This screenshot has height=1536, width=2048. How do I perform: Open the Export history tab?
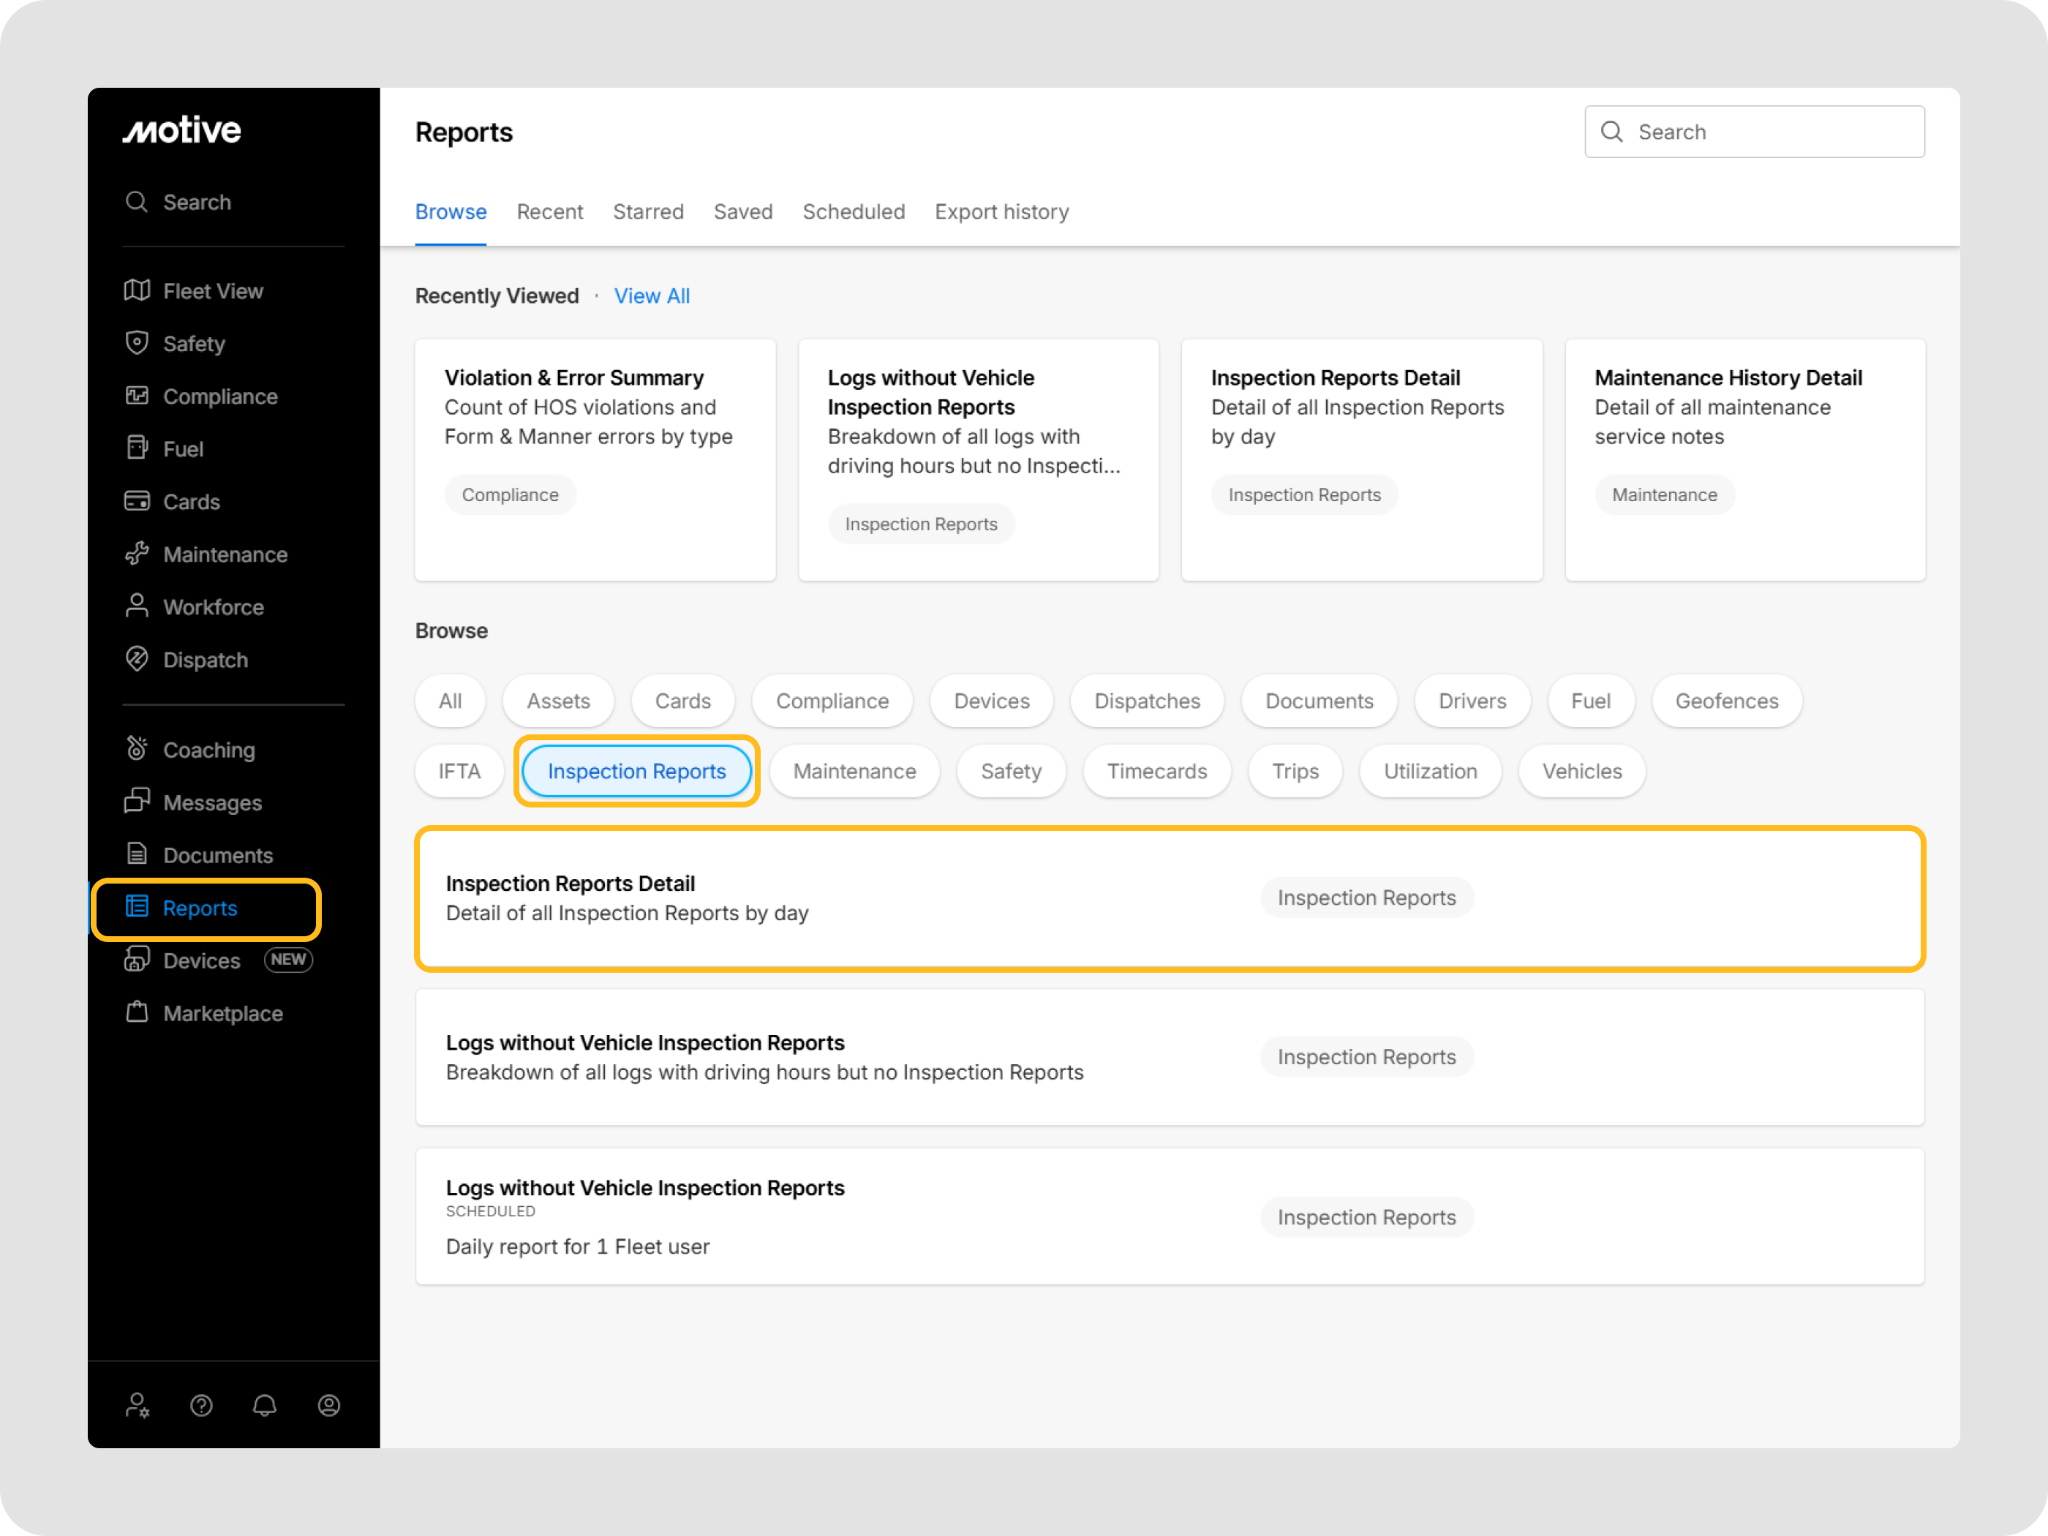[x=1001, y=212]
